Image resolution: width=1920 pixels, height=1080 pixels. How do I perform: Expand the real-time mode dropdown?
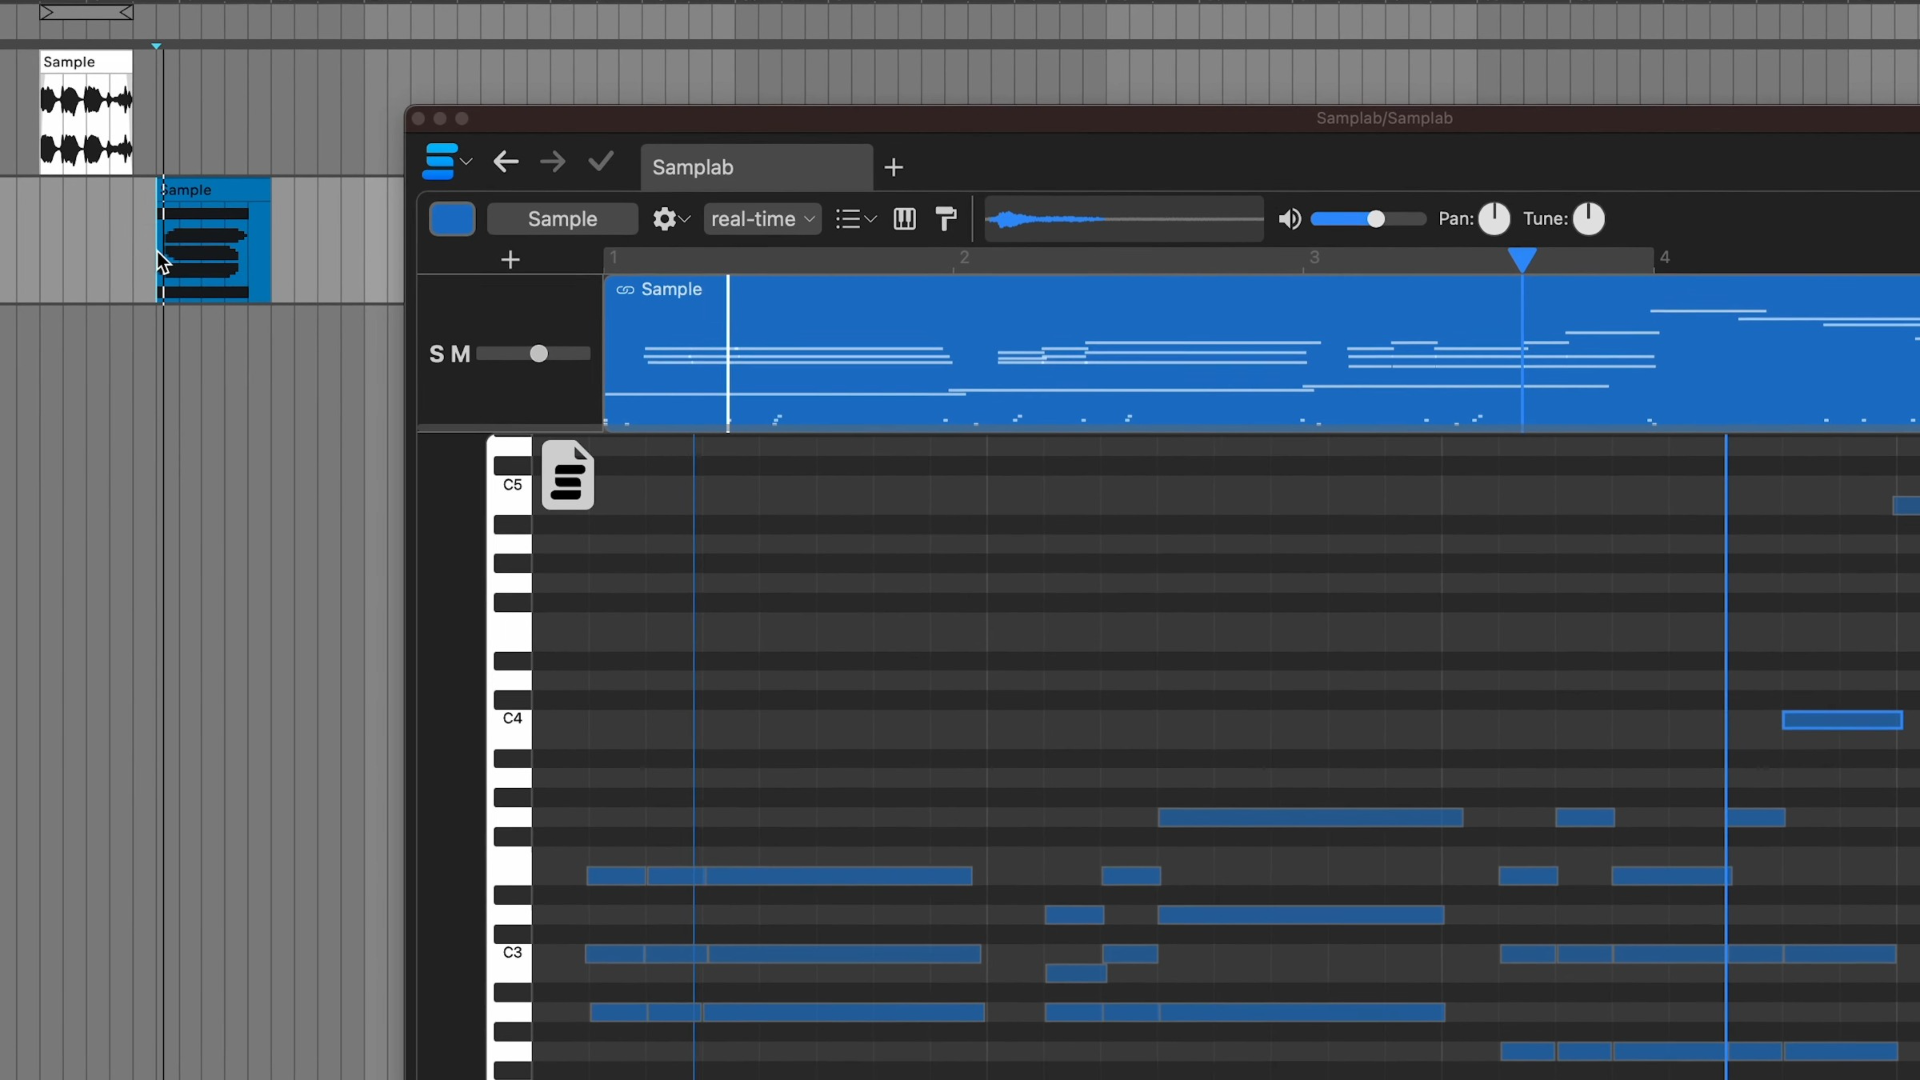click(x=763, y=219)
